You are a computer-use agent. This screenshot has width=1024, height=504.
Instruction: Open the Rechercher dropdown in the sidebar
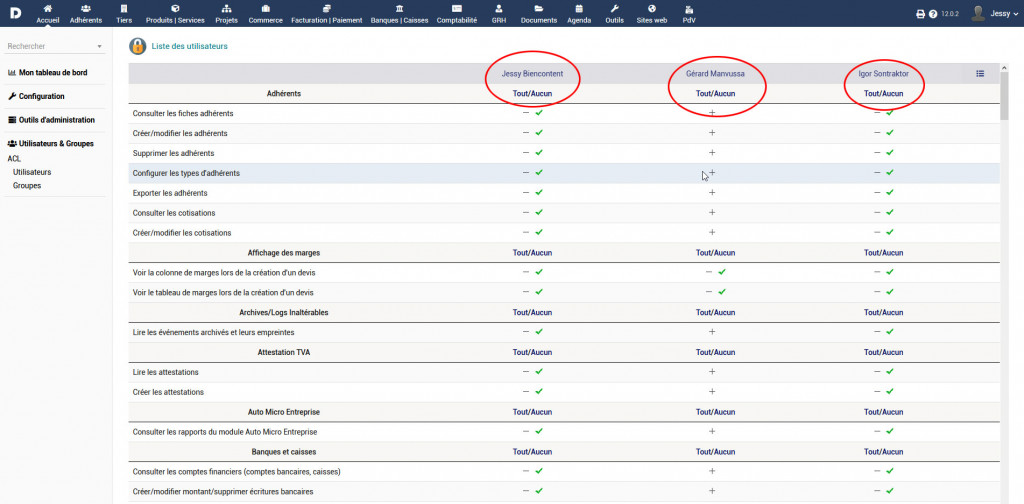(55, 46)
